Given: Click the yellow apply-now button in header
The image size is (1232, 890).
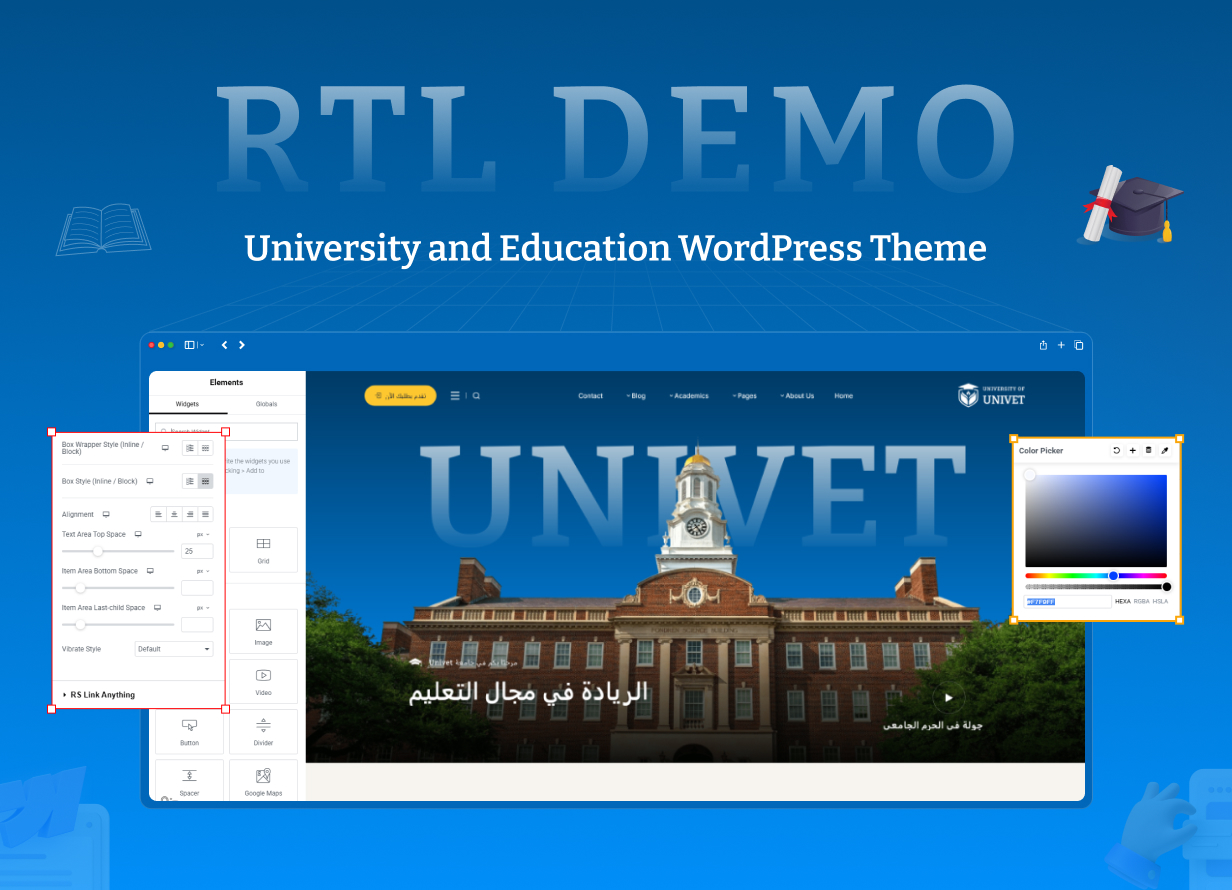Looking at the screenshot, I should click(400, 396).
